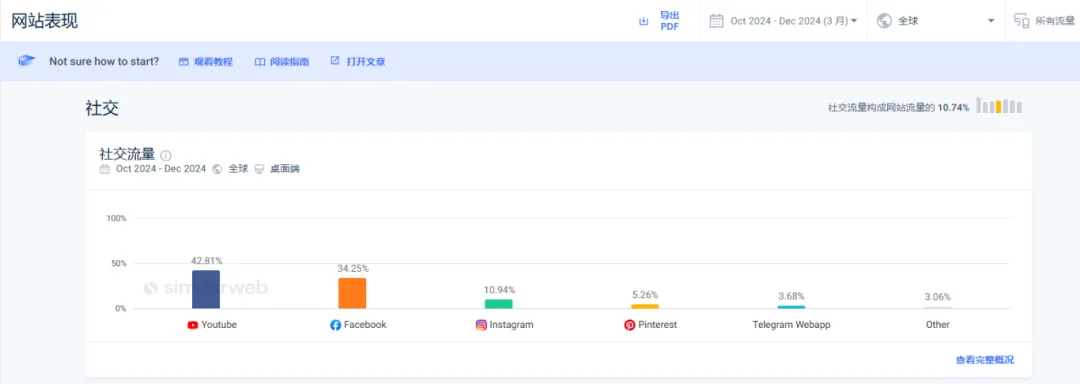The width and height of the screenshot is (1080, 384).
Task: Click the Instagram logo icon
Action: pos(481,325)
